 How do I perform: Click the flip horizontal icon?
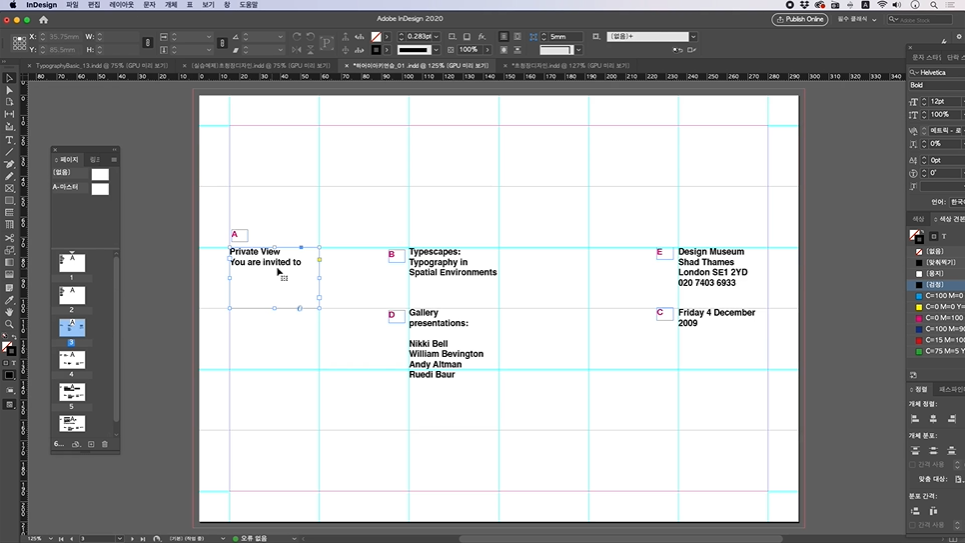pyautogui.click(x=297, y=50)
